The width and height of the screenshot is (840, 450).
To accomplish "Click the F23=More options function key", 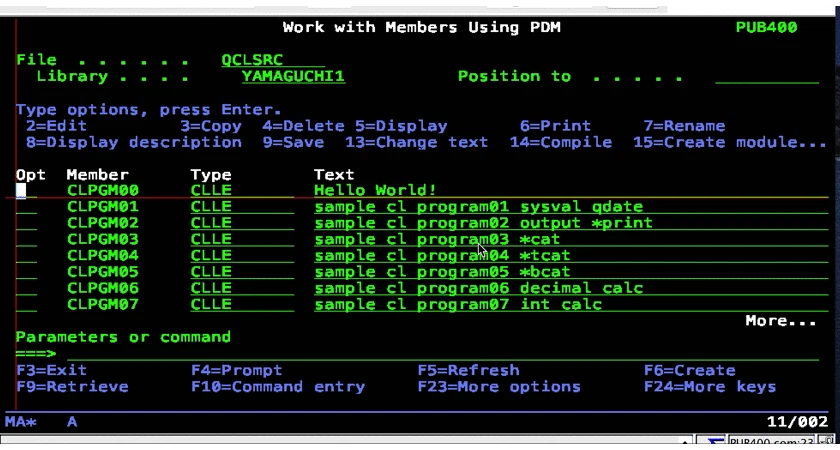I will [499, 387].
